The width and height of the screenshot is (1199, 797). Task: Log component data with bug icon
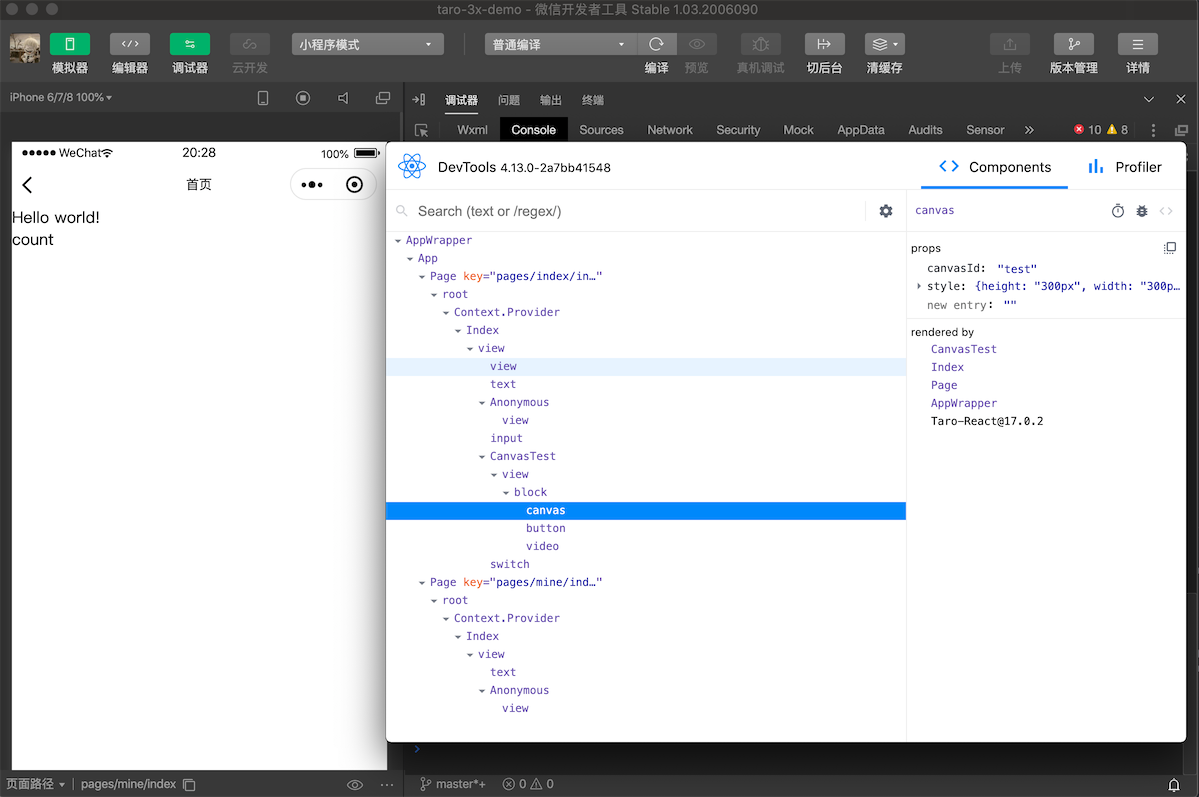pyautogui.click(x=1142, y=211)
